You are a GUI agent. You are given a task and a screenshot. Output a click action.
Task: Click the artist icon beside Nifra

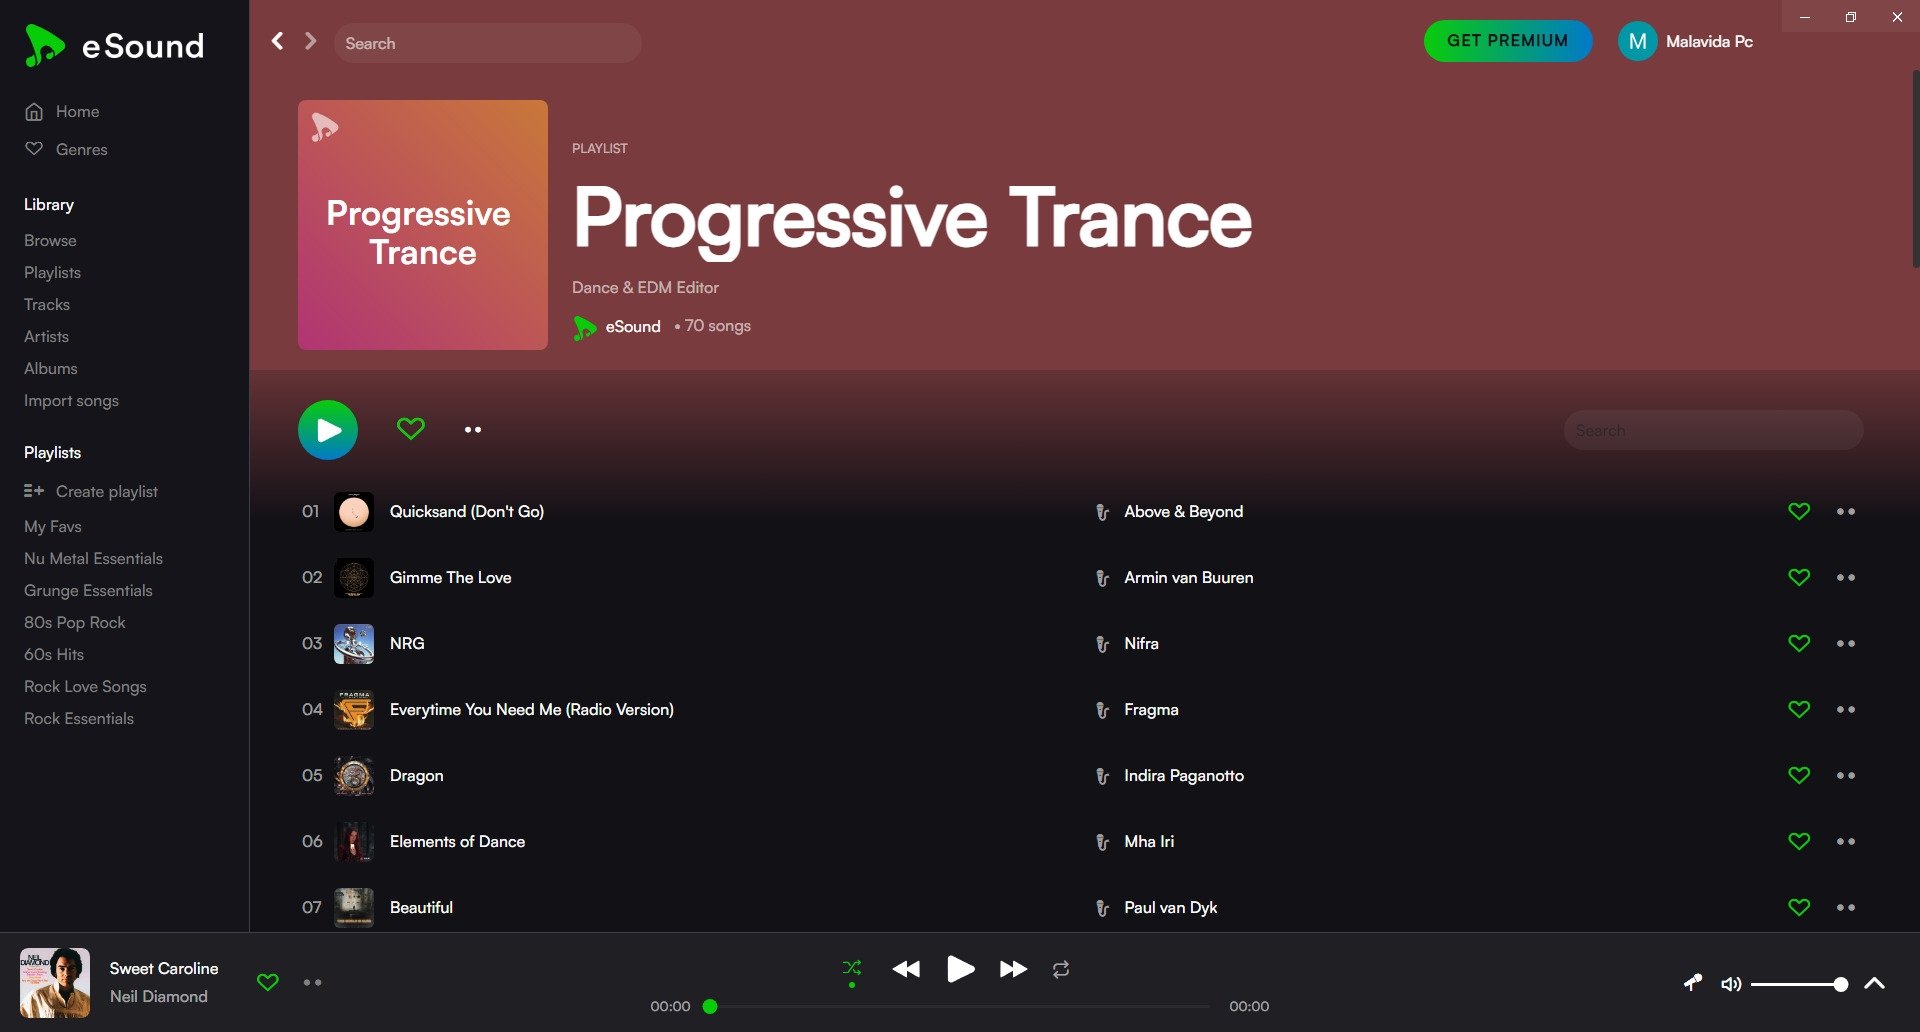click(1102, 644)
